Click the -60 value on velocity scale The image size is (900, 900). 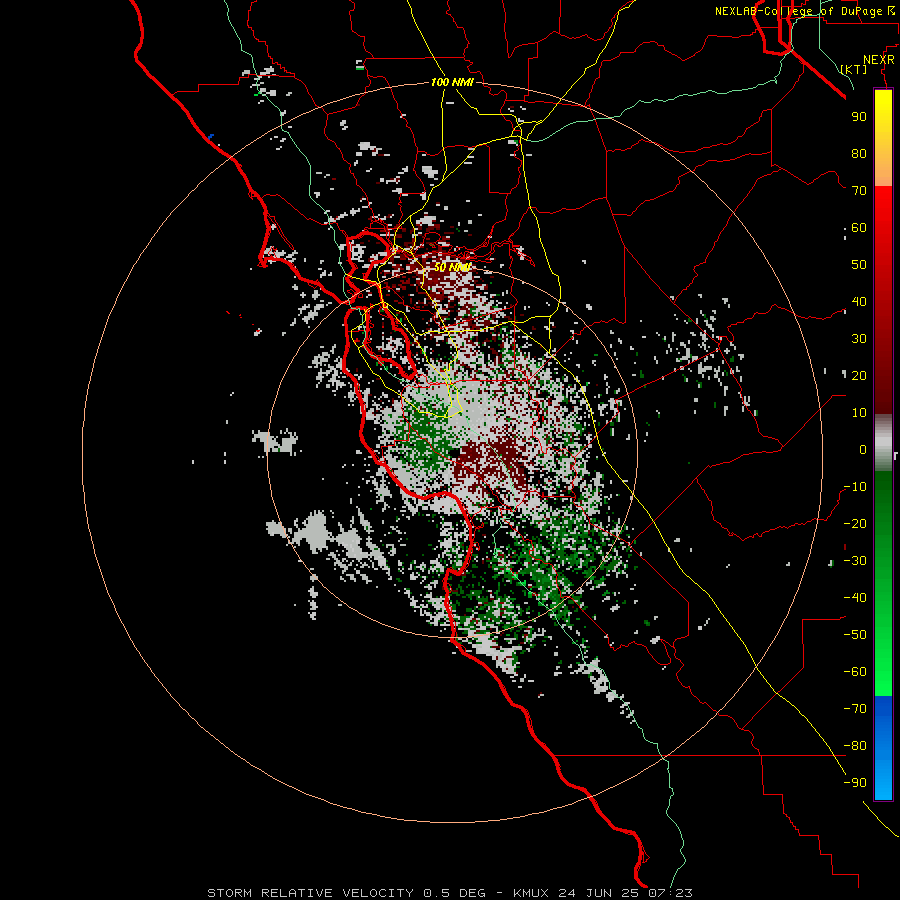click(x=855, y=672)
